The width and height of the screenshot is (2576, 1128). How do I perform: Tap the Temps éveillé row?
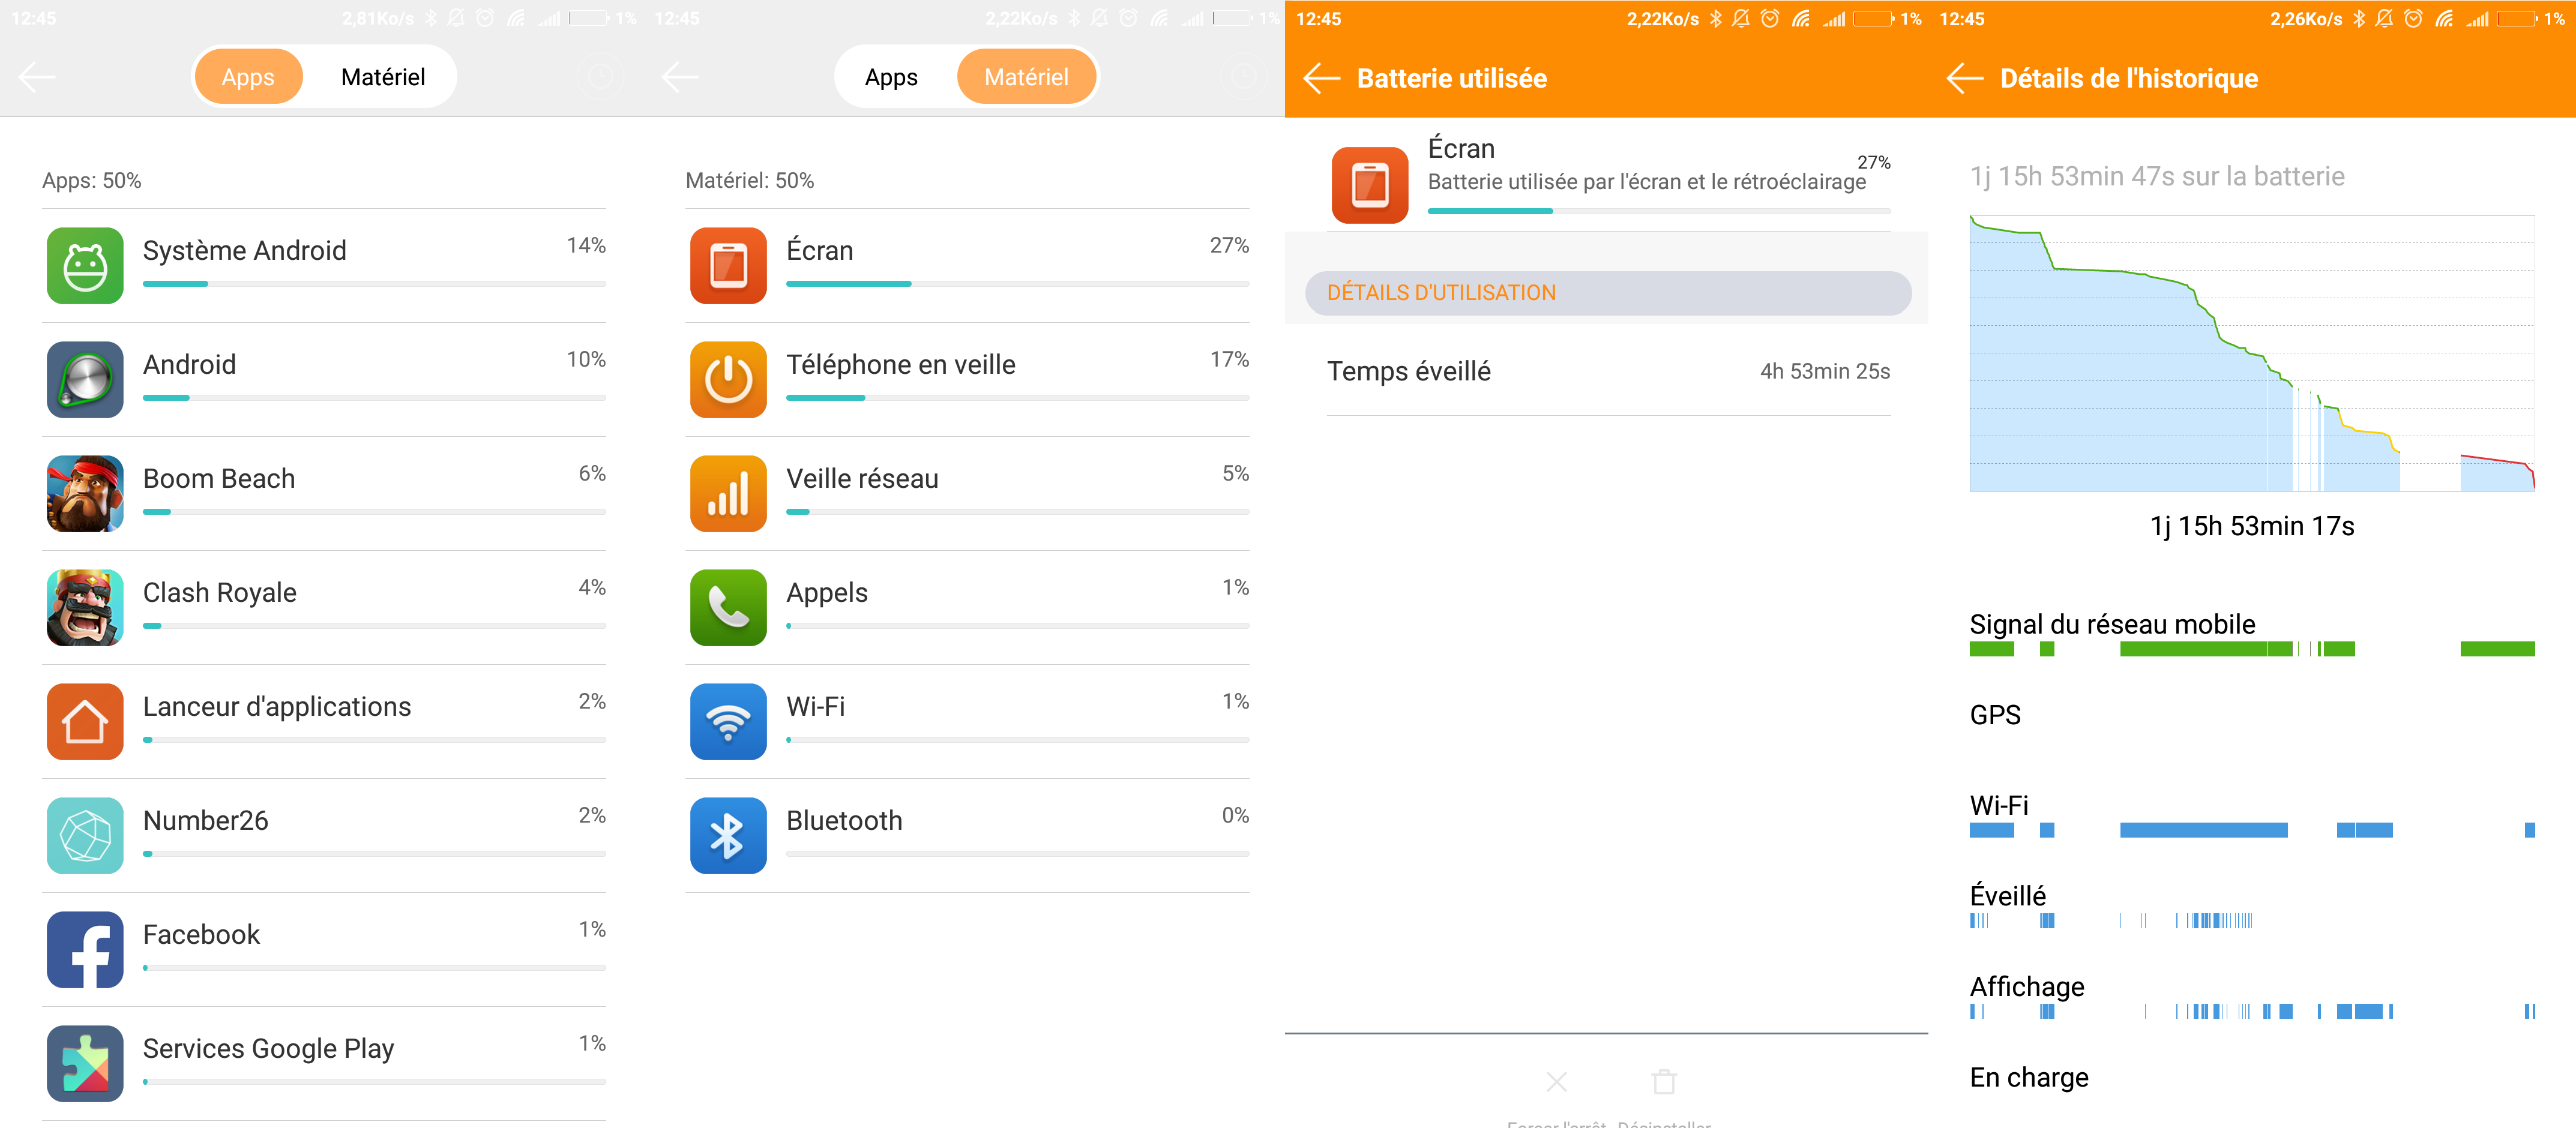click(1608, 371)
